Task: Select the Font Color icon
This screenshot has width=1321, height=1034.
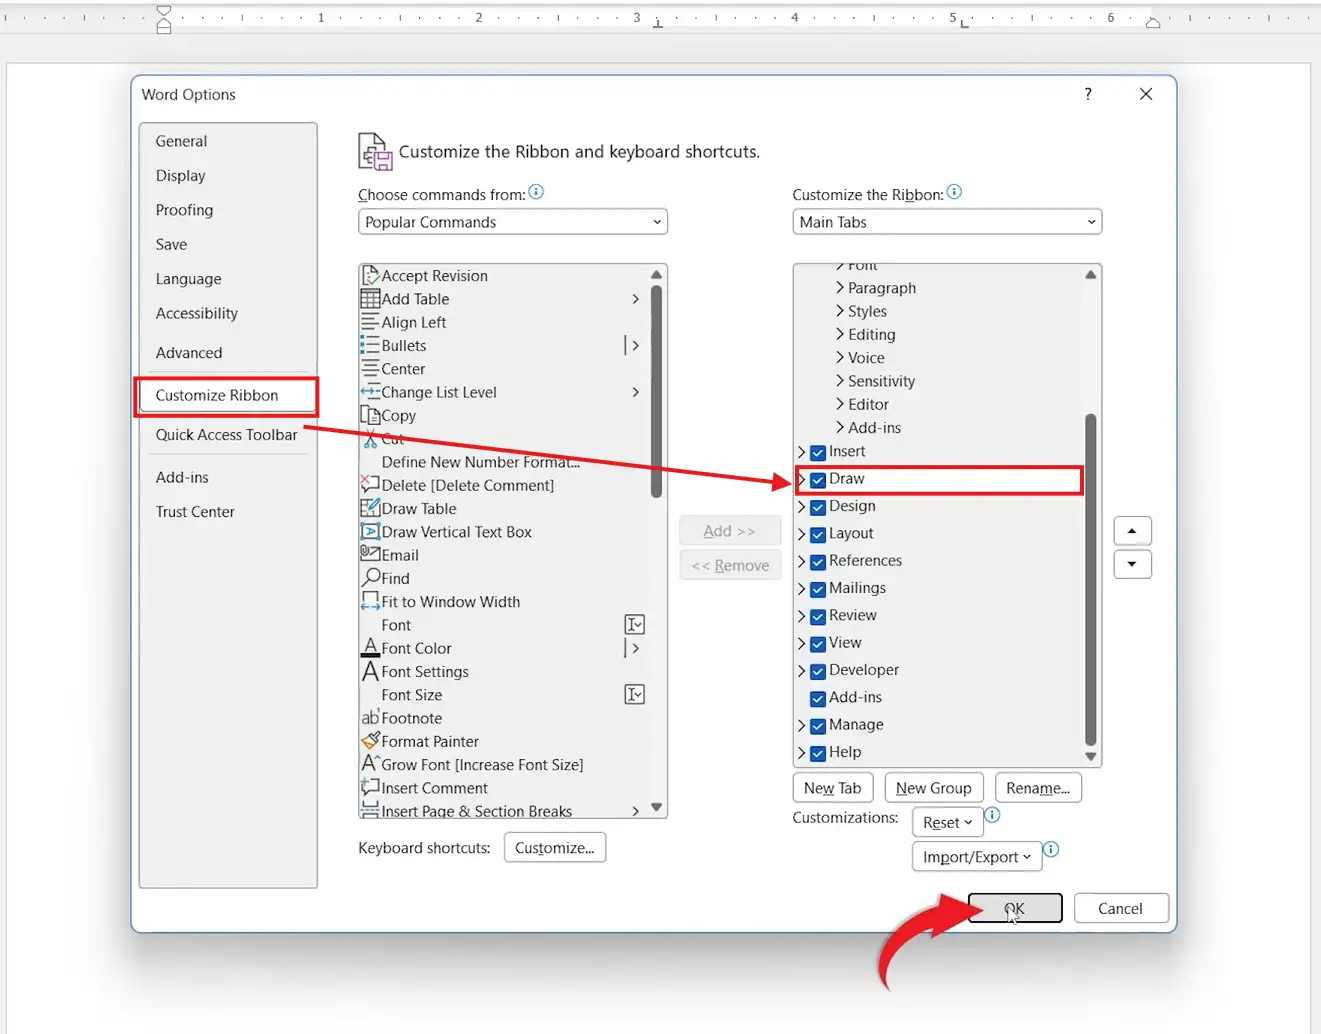Action: (x=370, y=648)
